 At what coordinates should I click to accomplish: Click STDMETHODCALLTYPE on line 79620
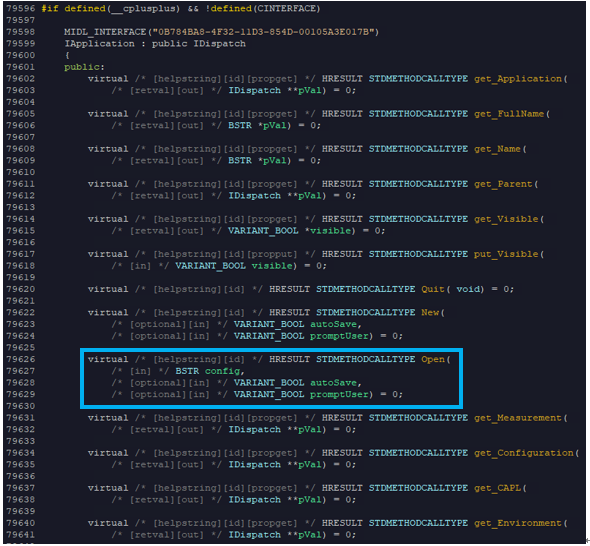pyautogui.click(x=365, y=289)
